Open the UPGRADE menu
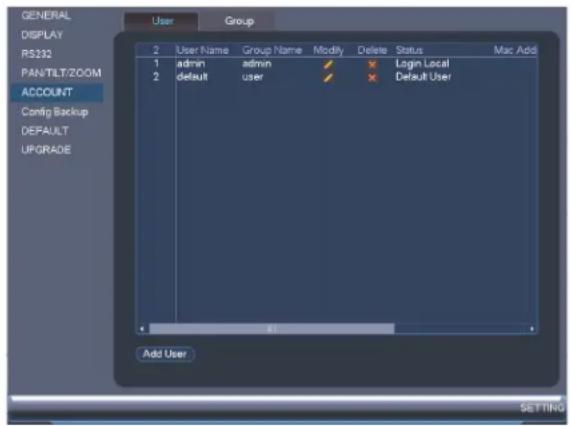This screenshot has height=426, width=570. 46,150
